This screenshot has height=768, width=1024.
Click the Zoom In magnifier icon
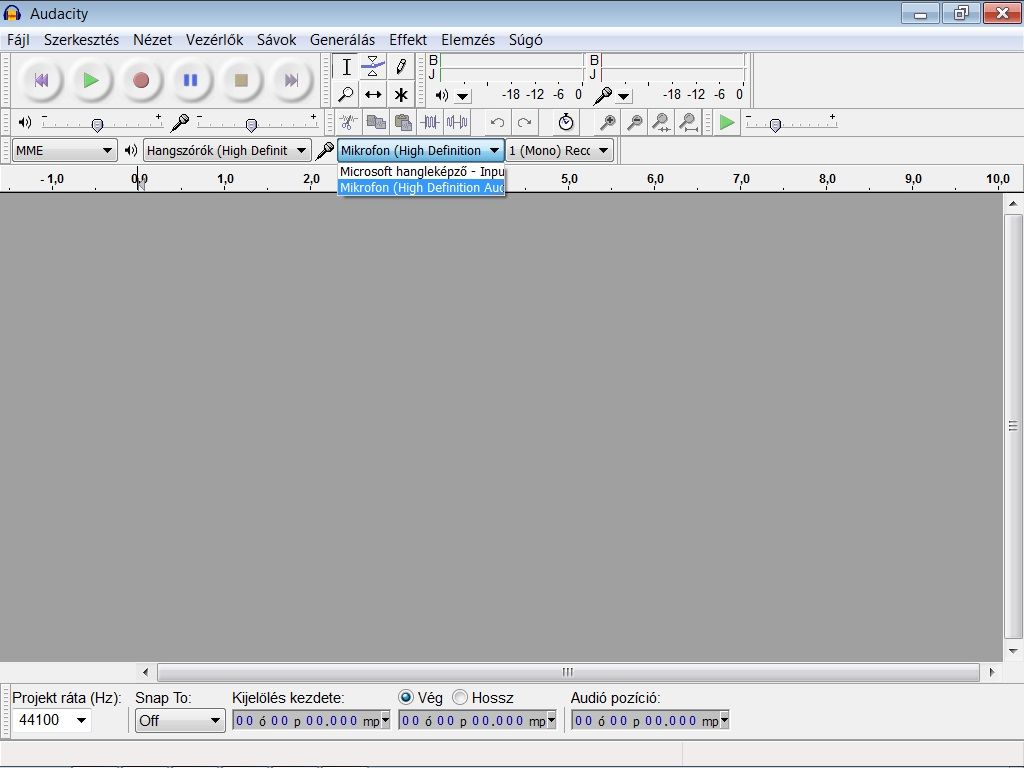(607, 122)
